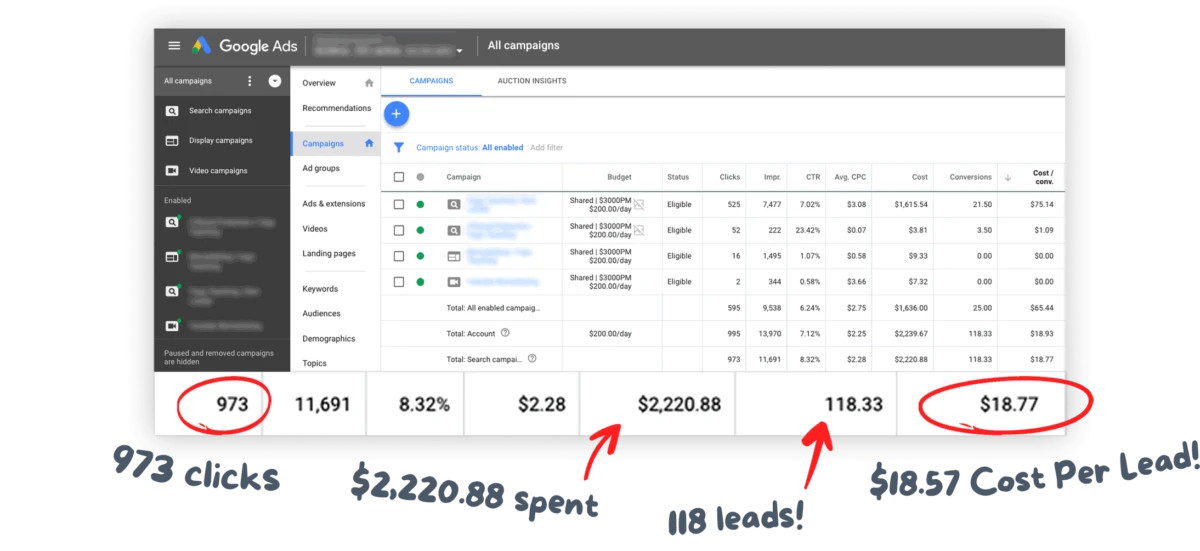This screenshot has width=1200, height=551.
Task: Open Keywords in the page menu
Action: pyautogui.click(x=320, y=289)
